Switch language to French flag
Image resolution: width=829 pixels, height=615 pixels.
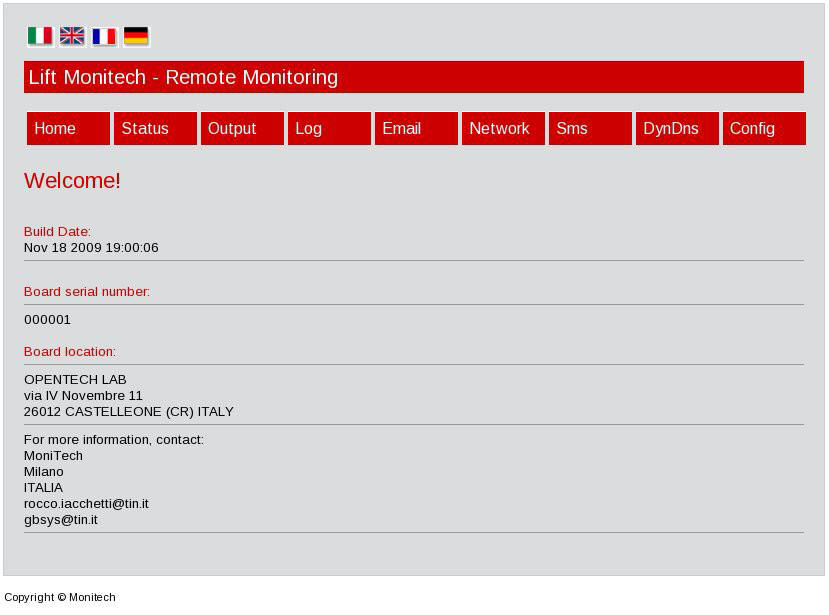[x=104, y=36]
